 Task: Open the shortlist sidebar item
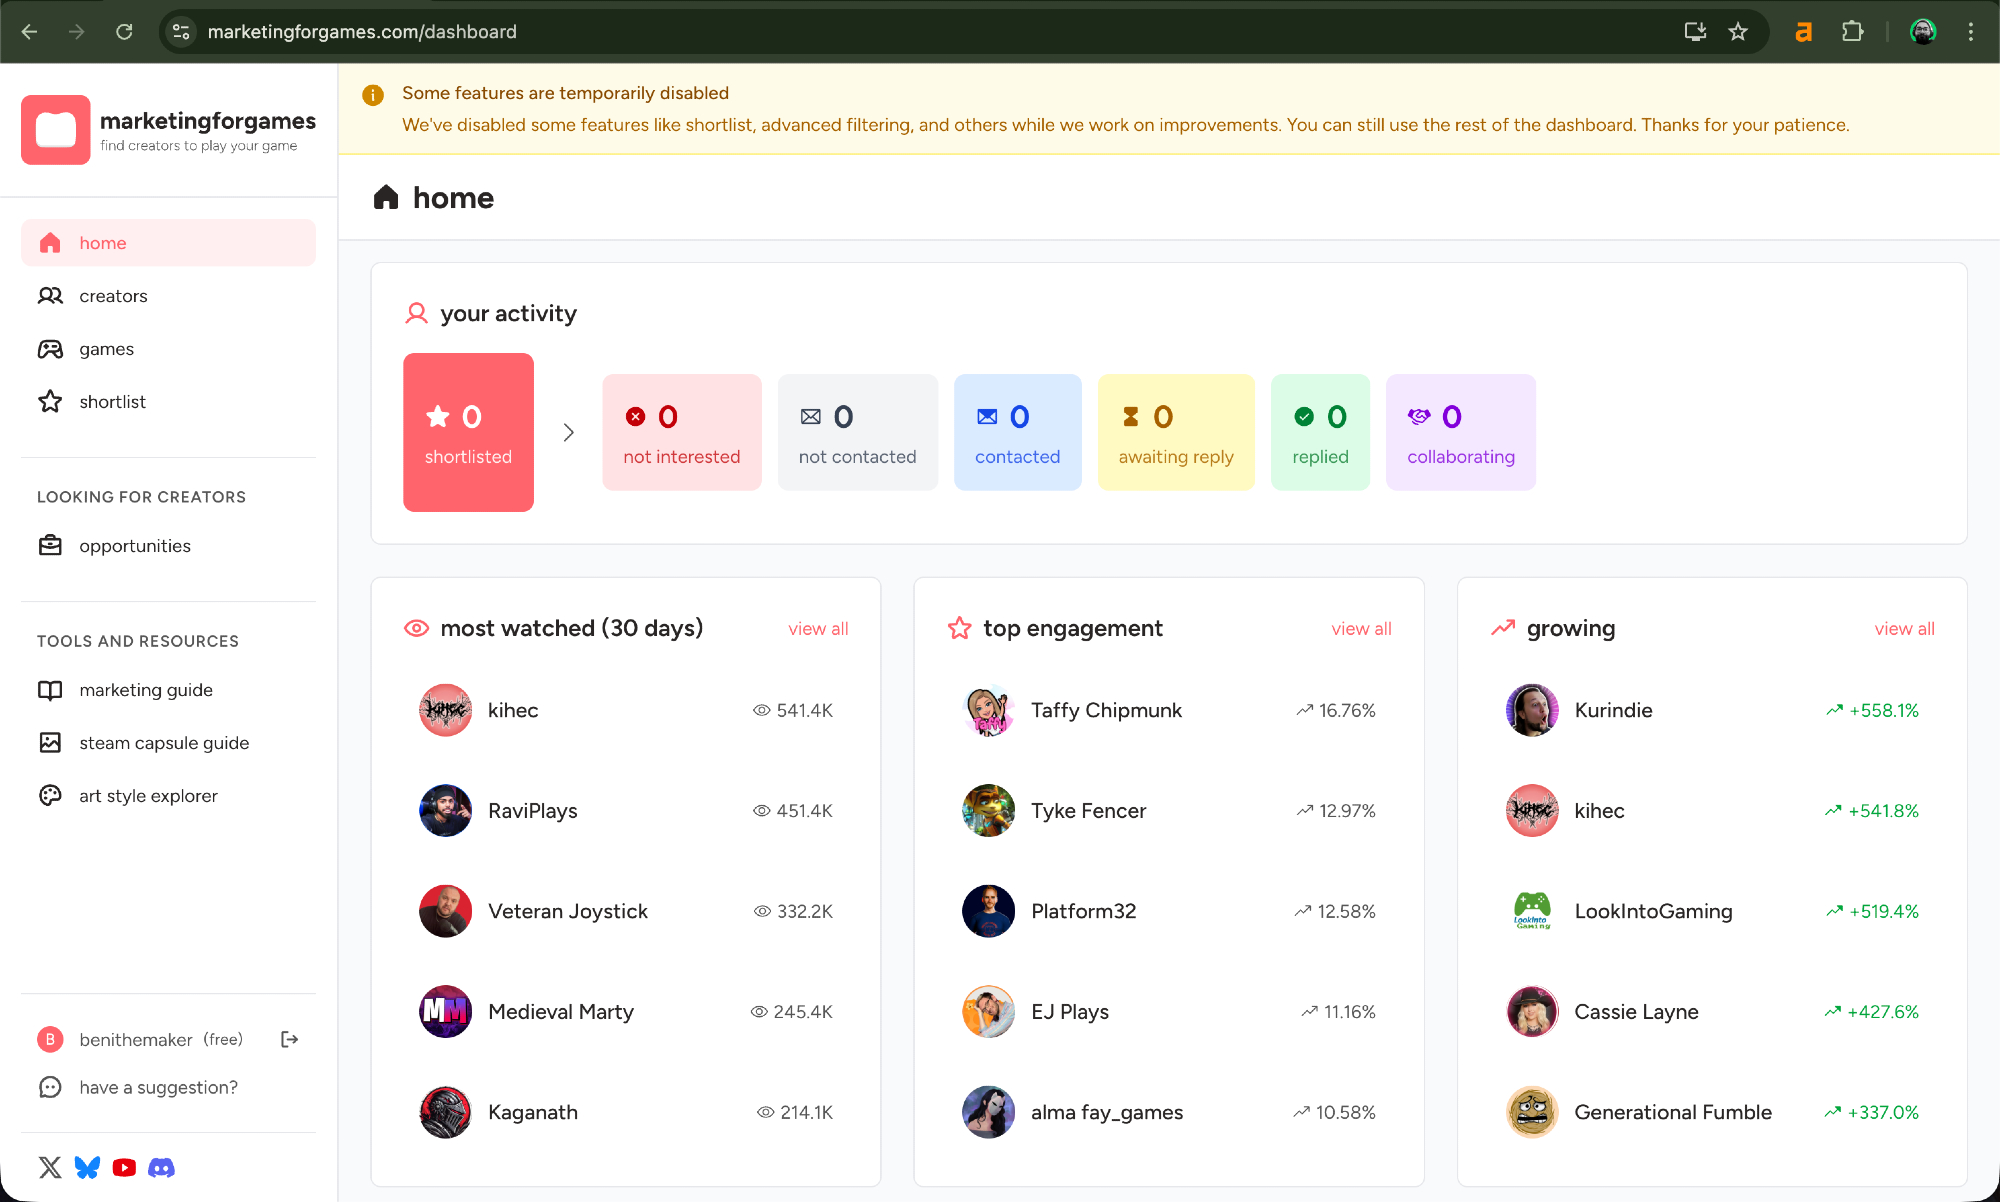coord(112,402)
